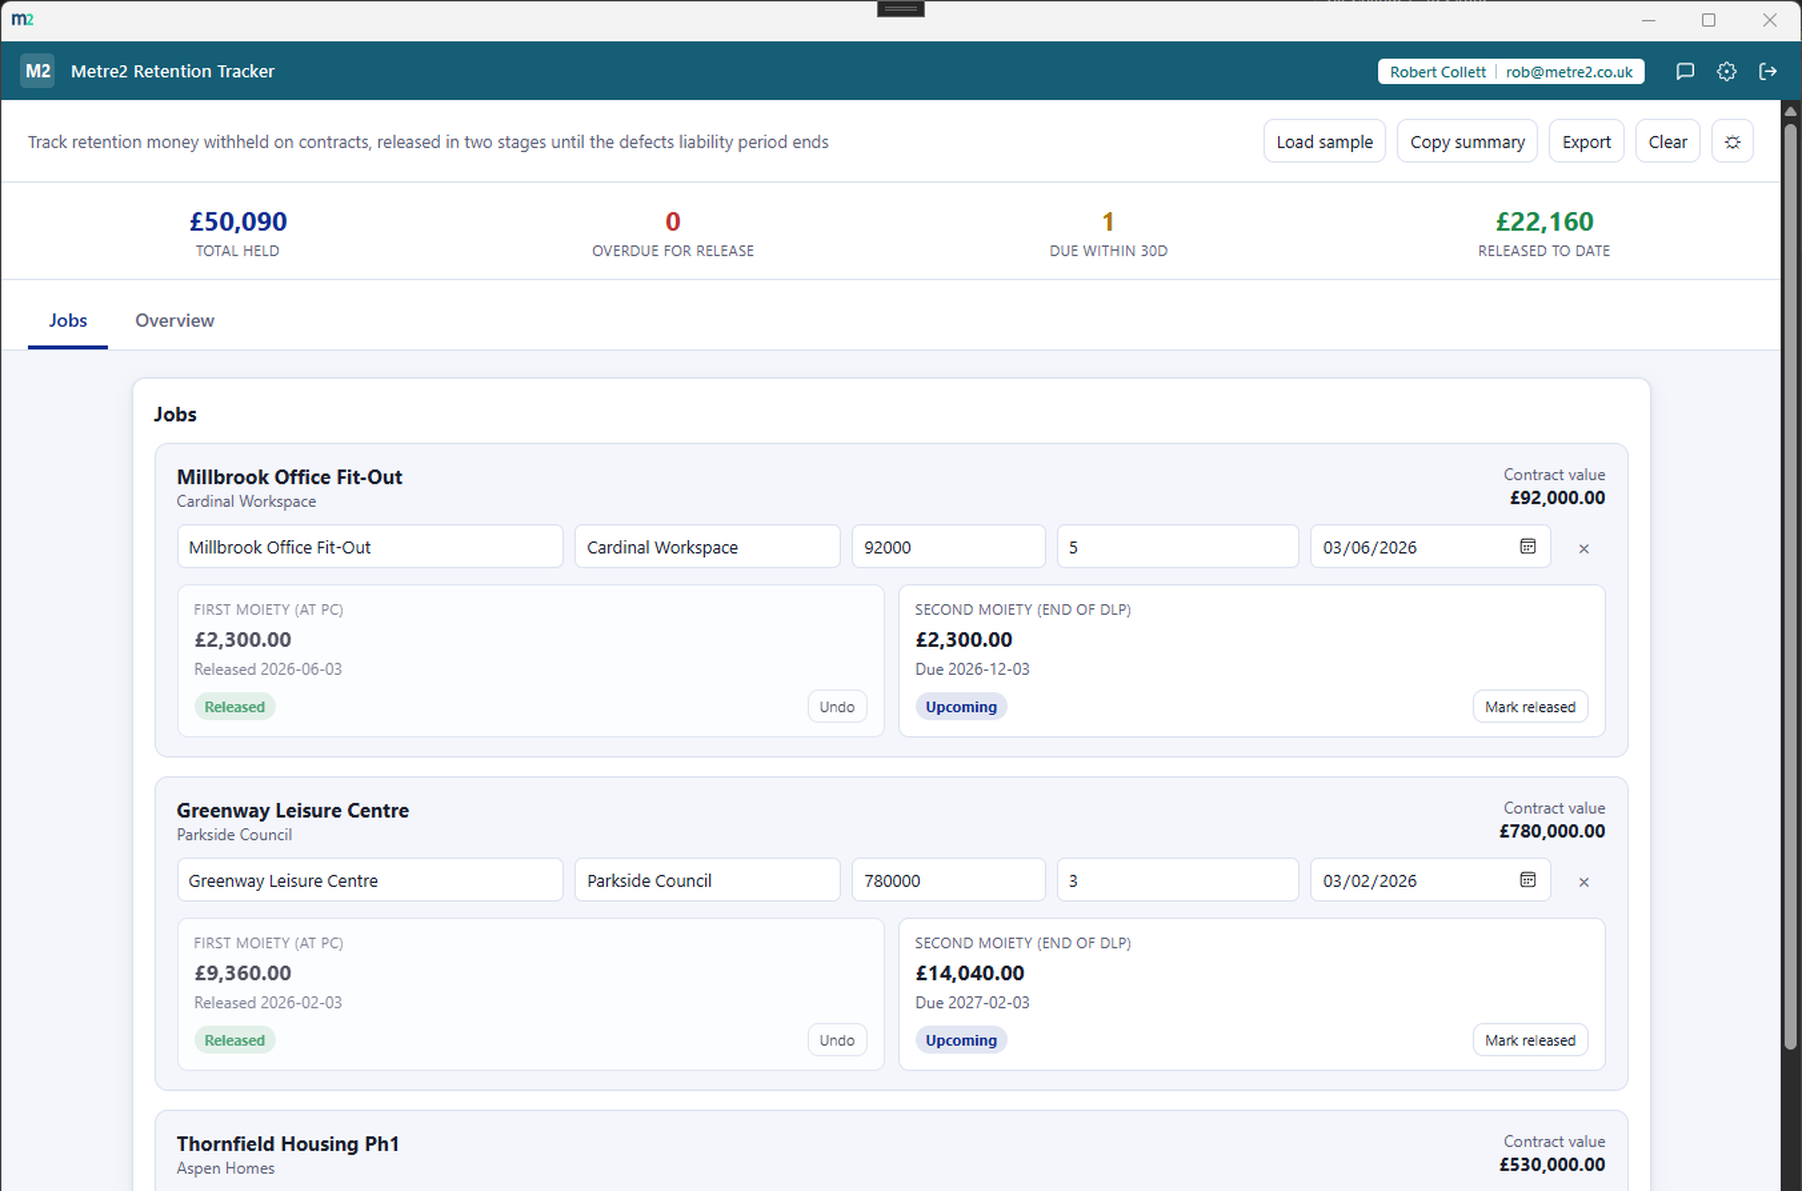Switch to the Overview tab
Screen dimensions: 1802x1191
[x=175, y=320]
